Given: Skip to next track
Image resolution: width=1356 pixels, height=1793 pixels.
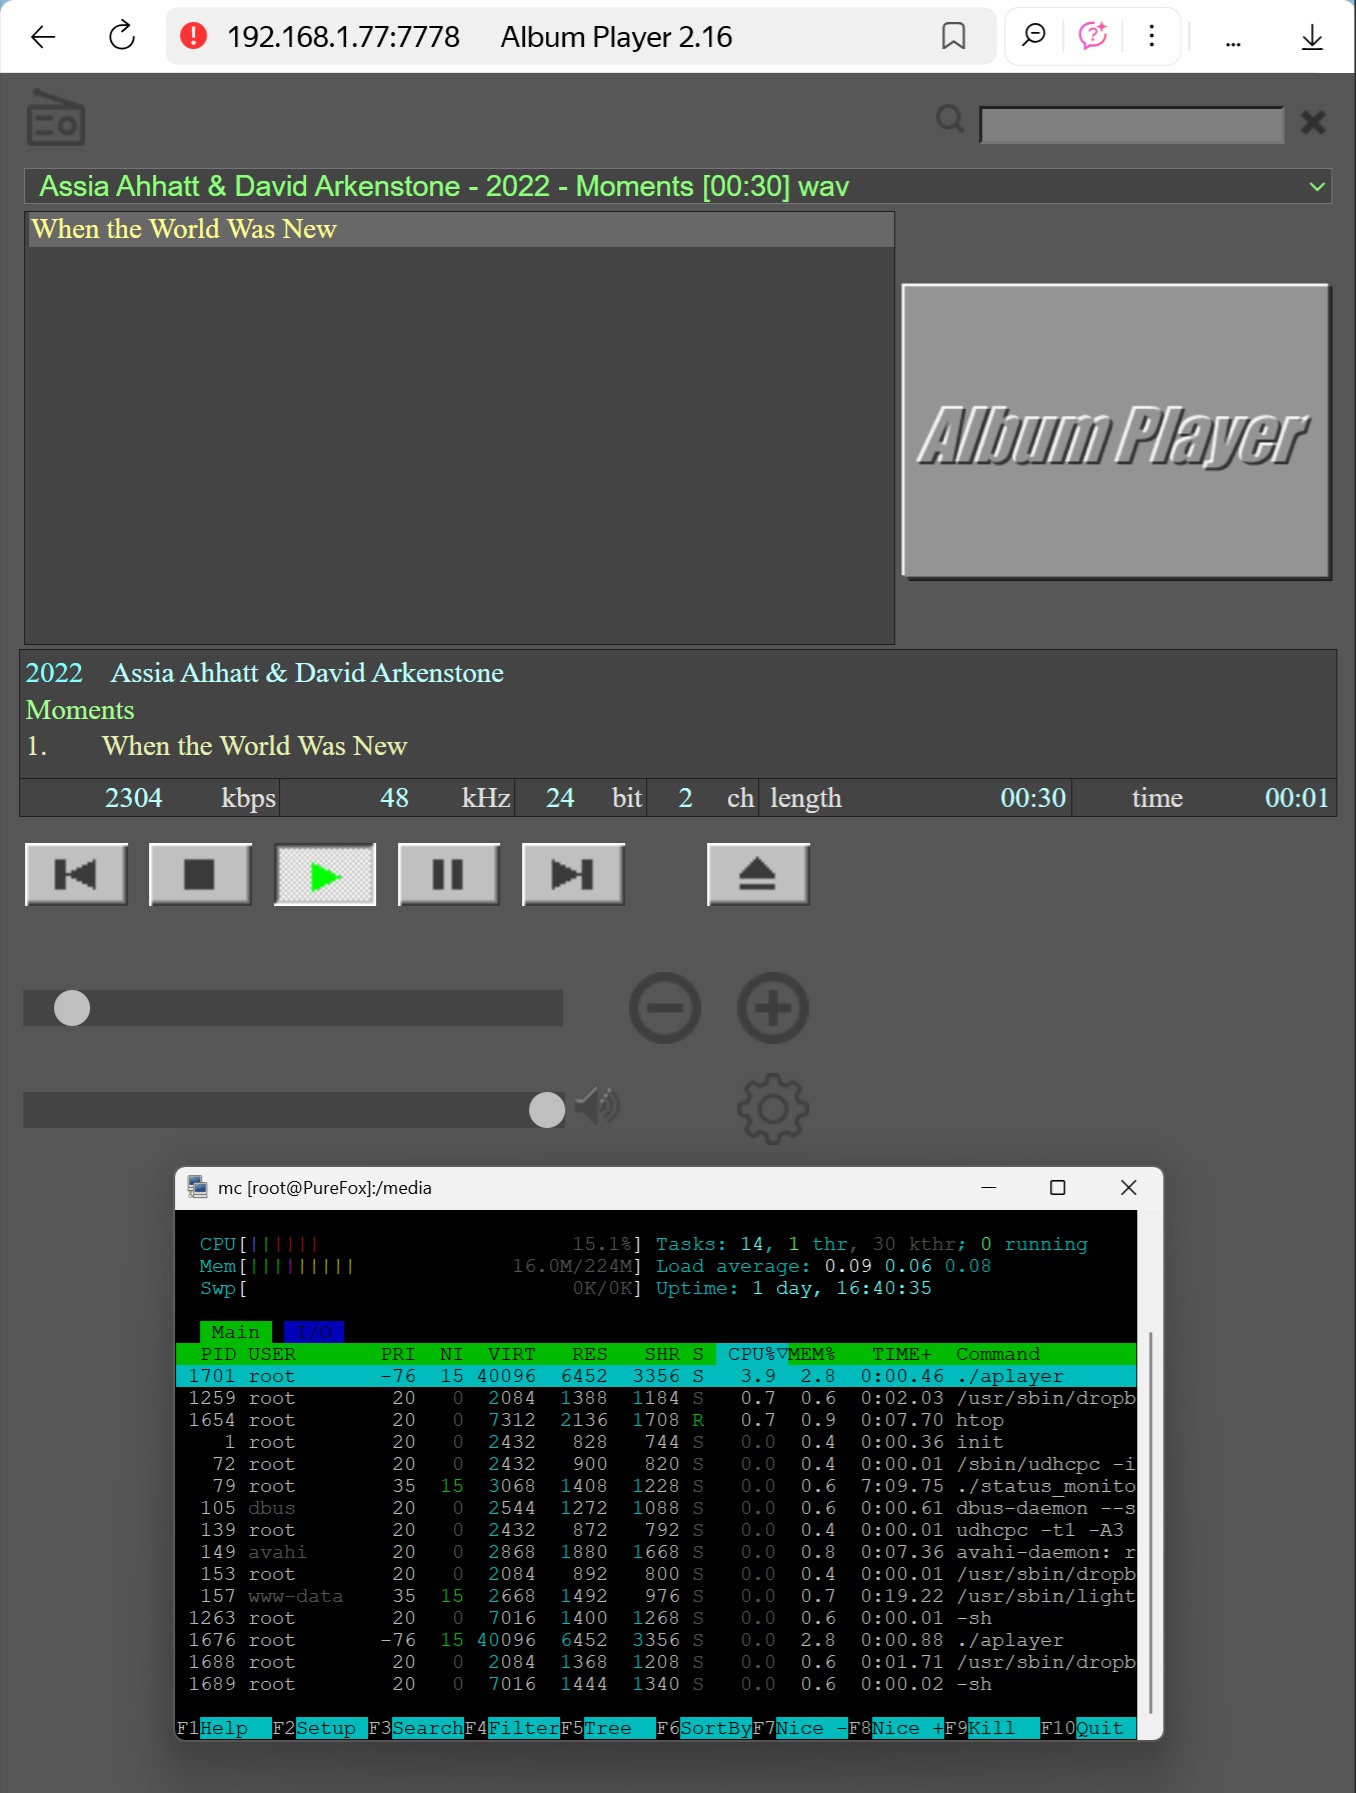Looking at the screenshot, I should point(573,875).
